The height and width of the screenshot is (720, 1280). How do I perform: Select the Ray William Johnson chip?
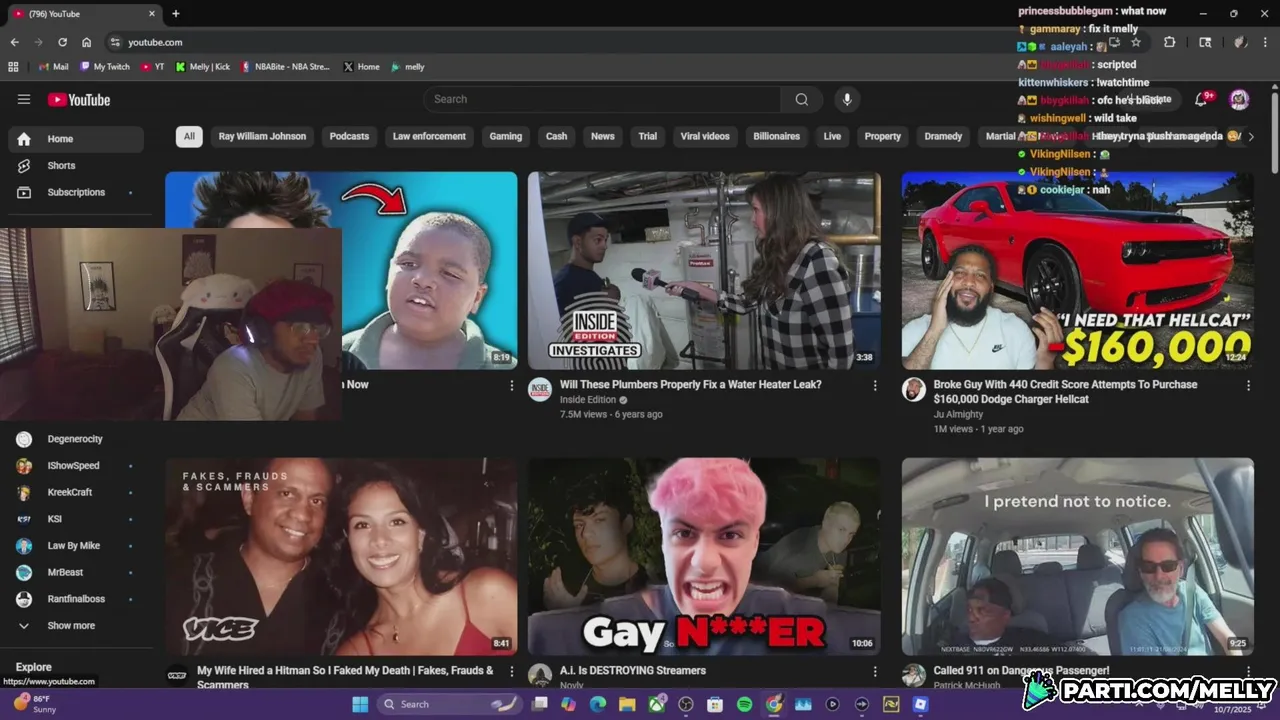262,136
